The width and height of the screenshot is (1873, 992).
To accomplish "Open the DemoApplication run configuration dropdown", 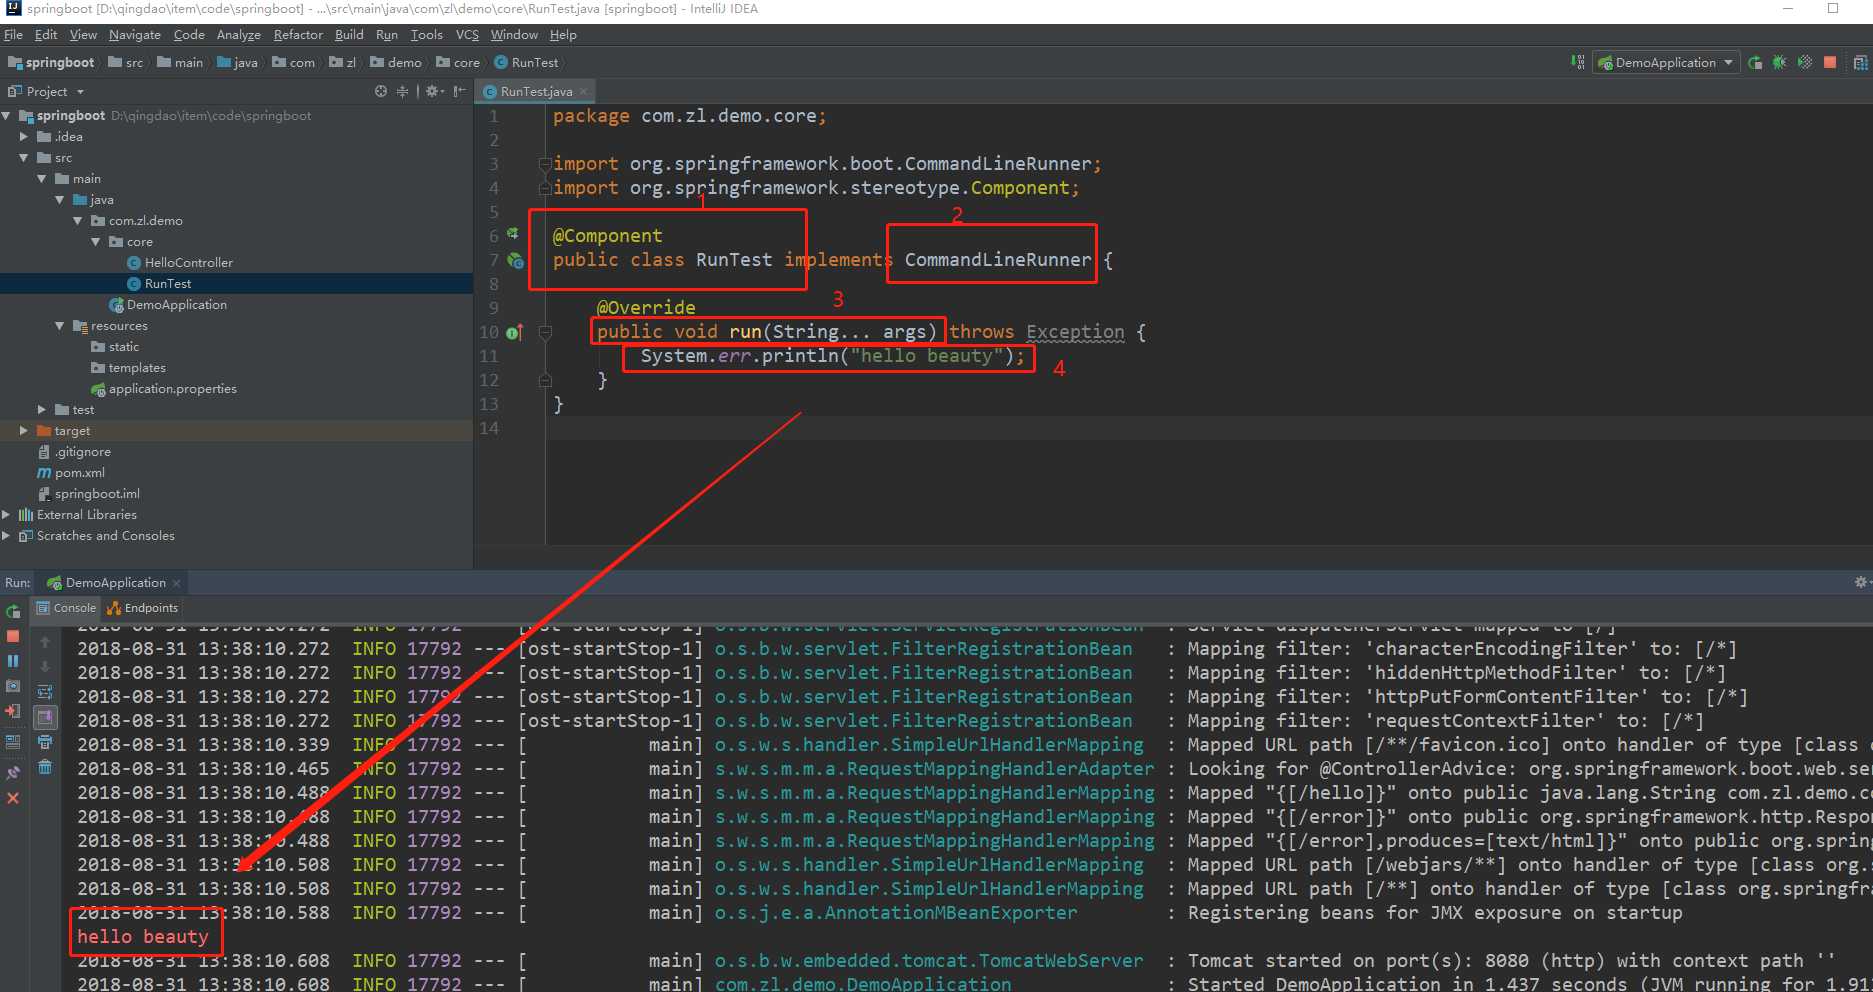I will coord(1666,62).
